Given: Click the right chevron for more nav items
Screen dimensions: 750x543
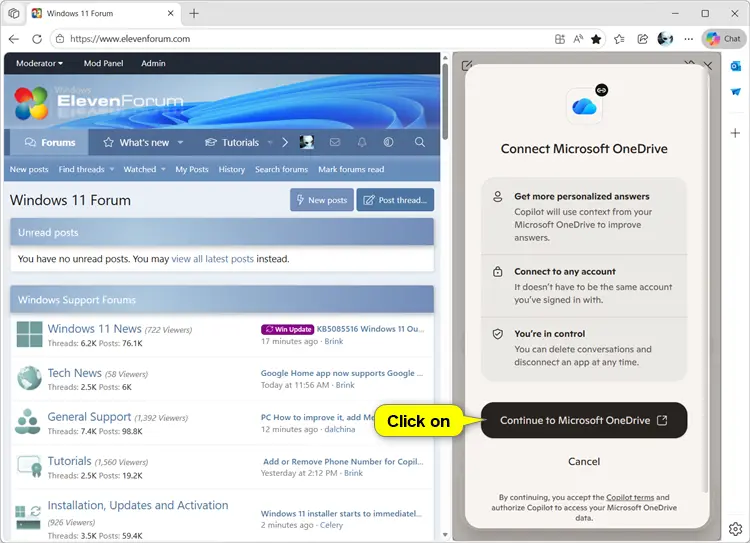Looking at the screenshot, I should tap(285, 143).
